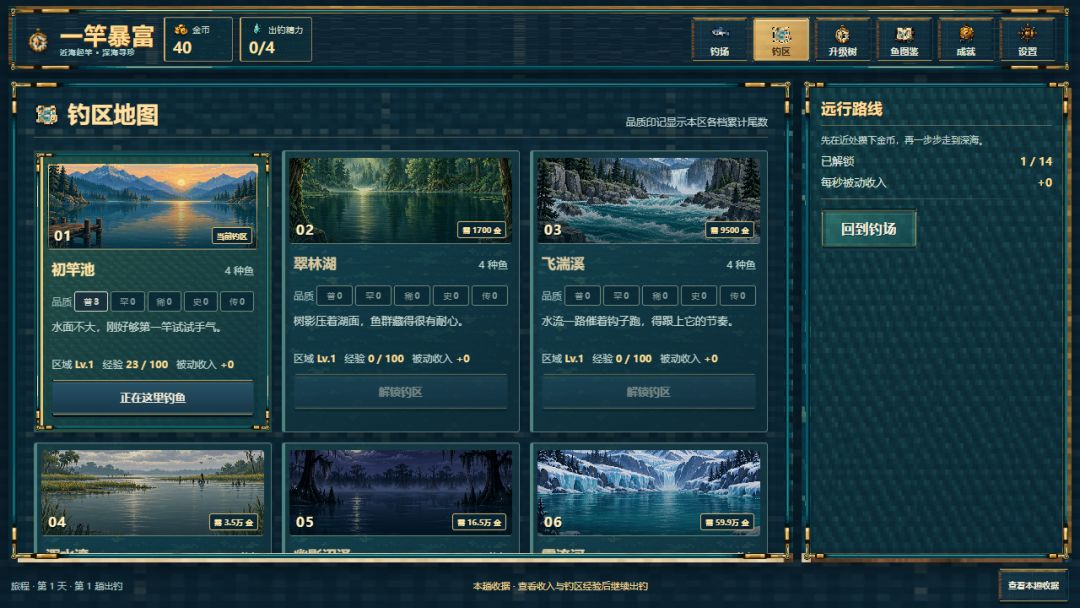Click the 查看本趟收获 button

point(1033,585)
